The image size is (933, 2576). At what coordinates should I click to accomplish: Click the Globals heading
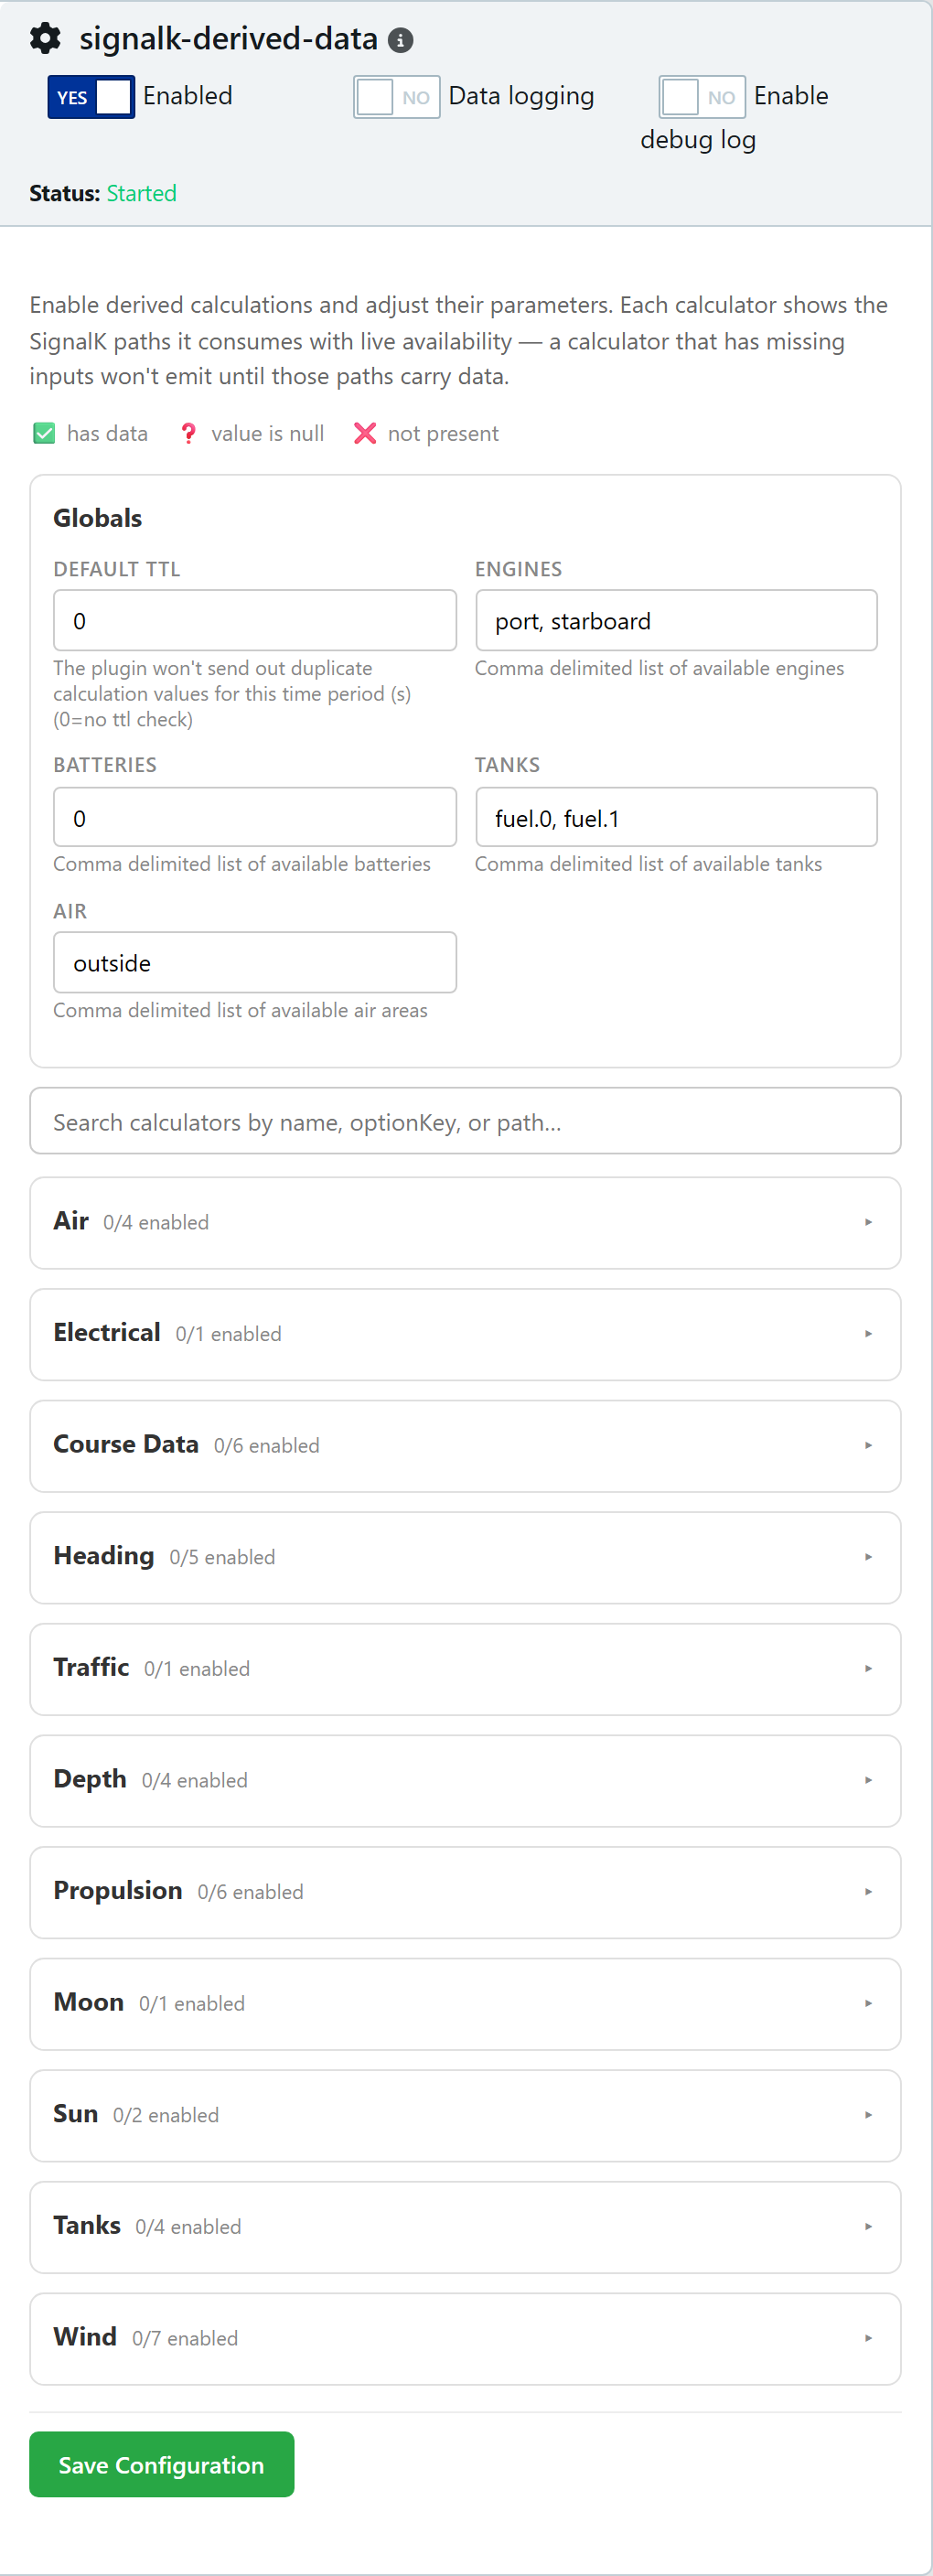coord(98,518)
